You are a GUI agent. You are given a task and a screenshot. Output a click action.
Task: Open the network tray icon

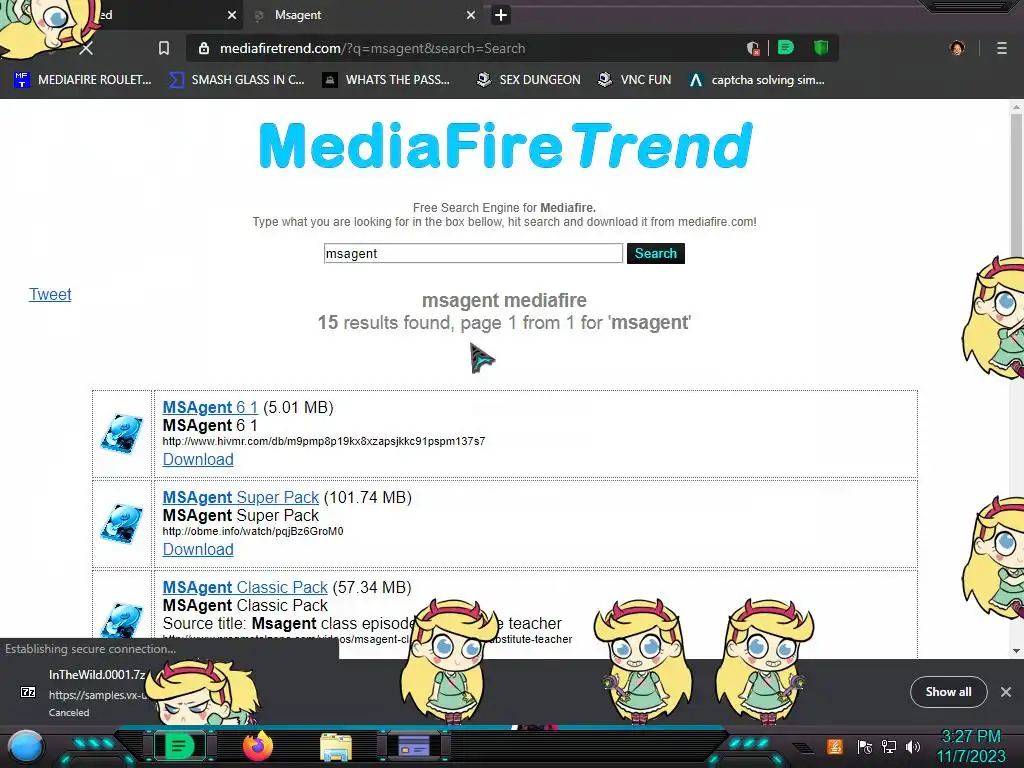(889, 747)
